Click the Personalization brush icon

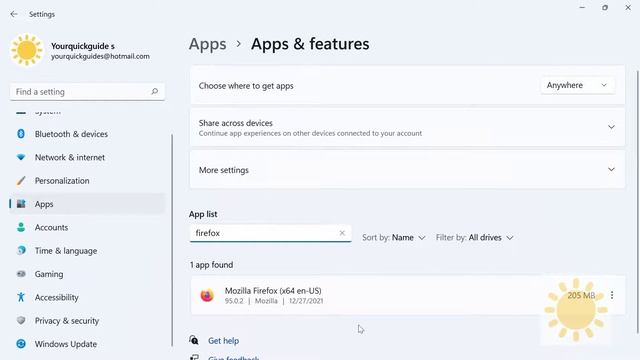21,180
